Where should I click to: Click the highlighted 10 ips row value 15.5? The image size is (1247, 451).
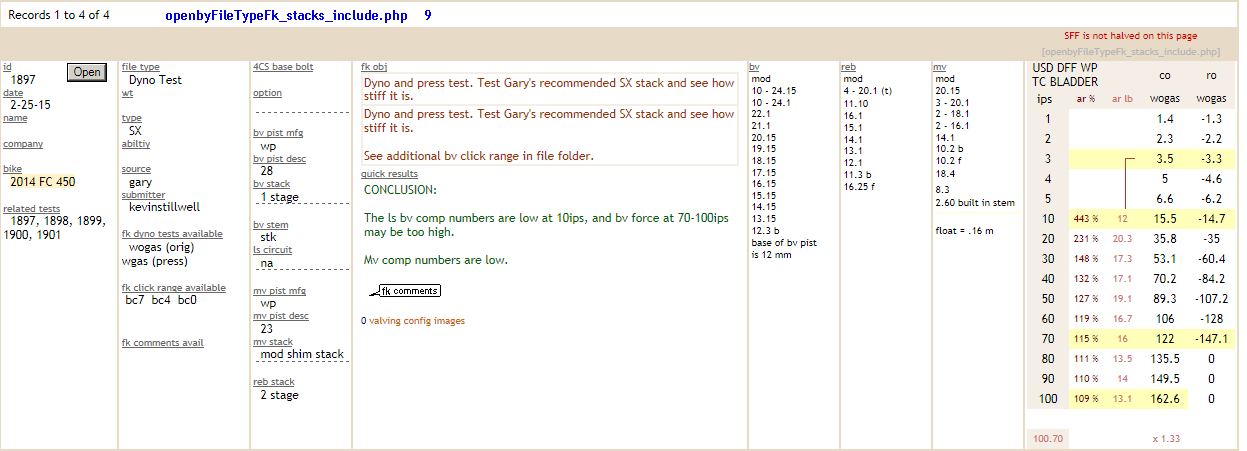(x=1164, y=218)
